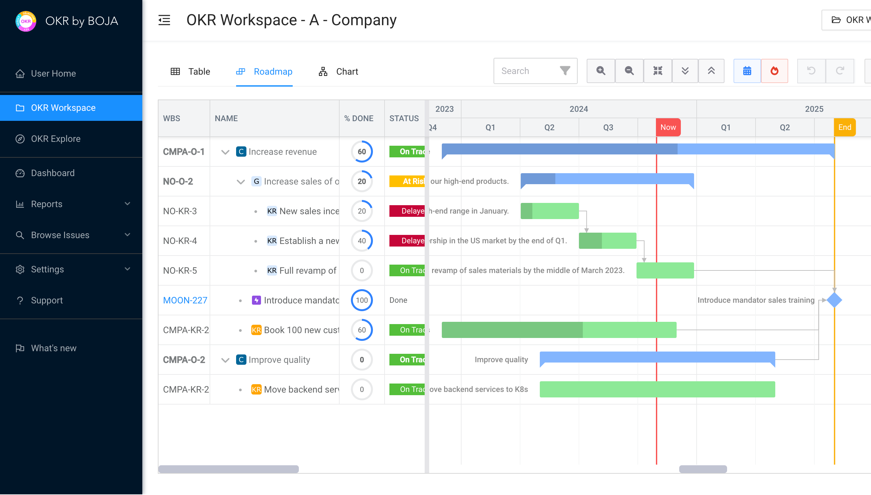Toggle the blue calendar view button
This screenshot has height=495, width=871.
(x=747, y=71)
